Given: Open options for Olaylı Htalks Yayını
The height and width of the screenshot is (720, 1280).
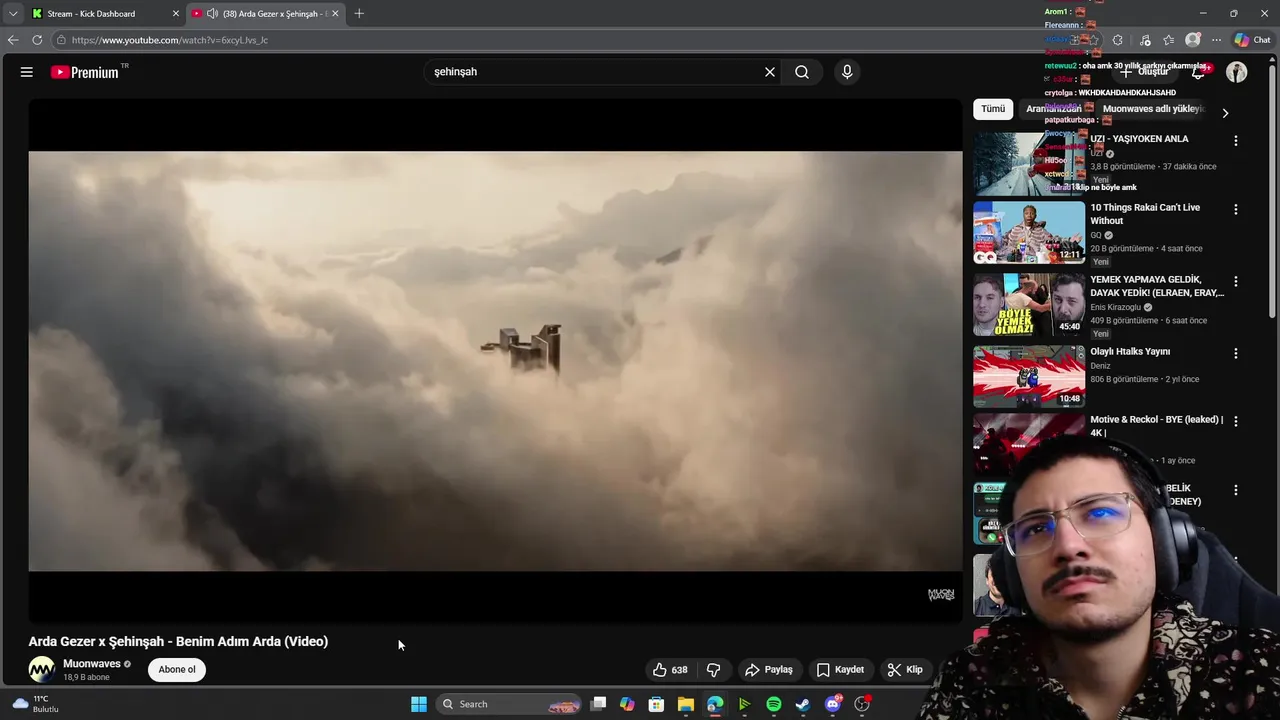Looking at the screenshot, I should pyautogui.click(x=1236, y=354).
